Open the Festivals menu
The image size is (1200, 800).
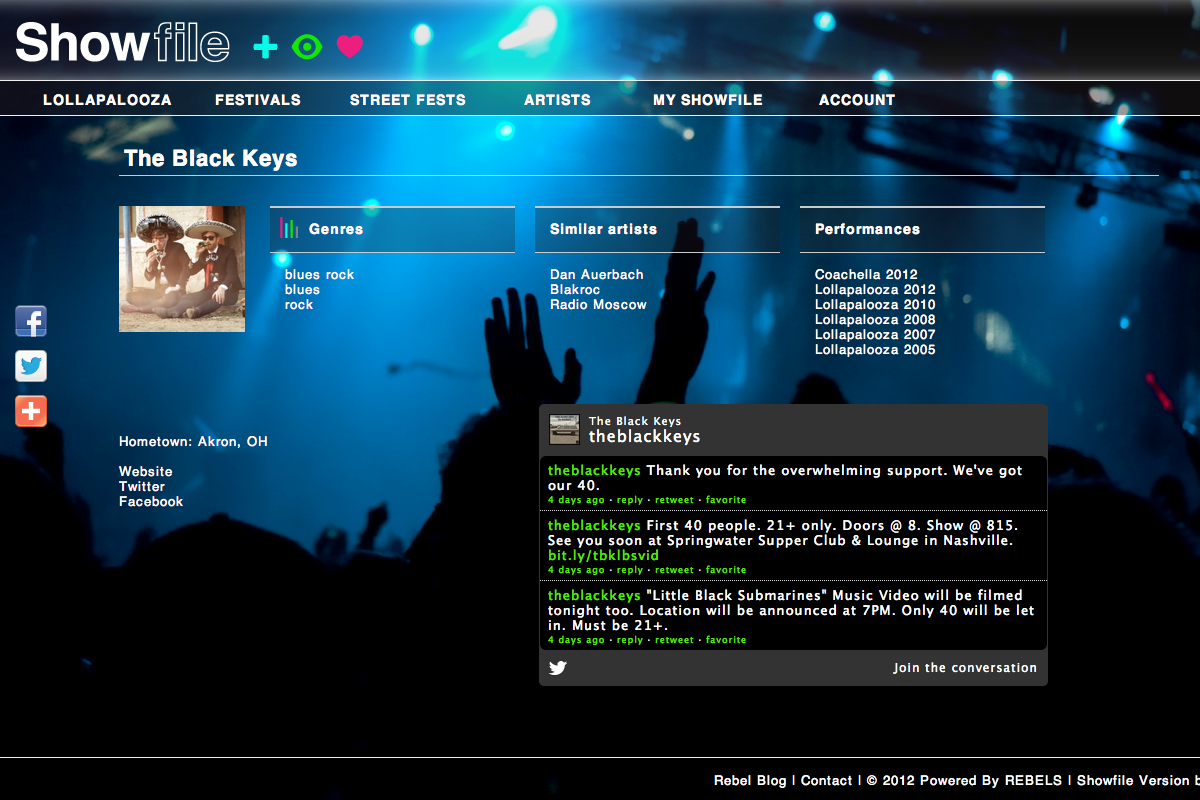tap(258, 100)
